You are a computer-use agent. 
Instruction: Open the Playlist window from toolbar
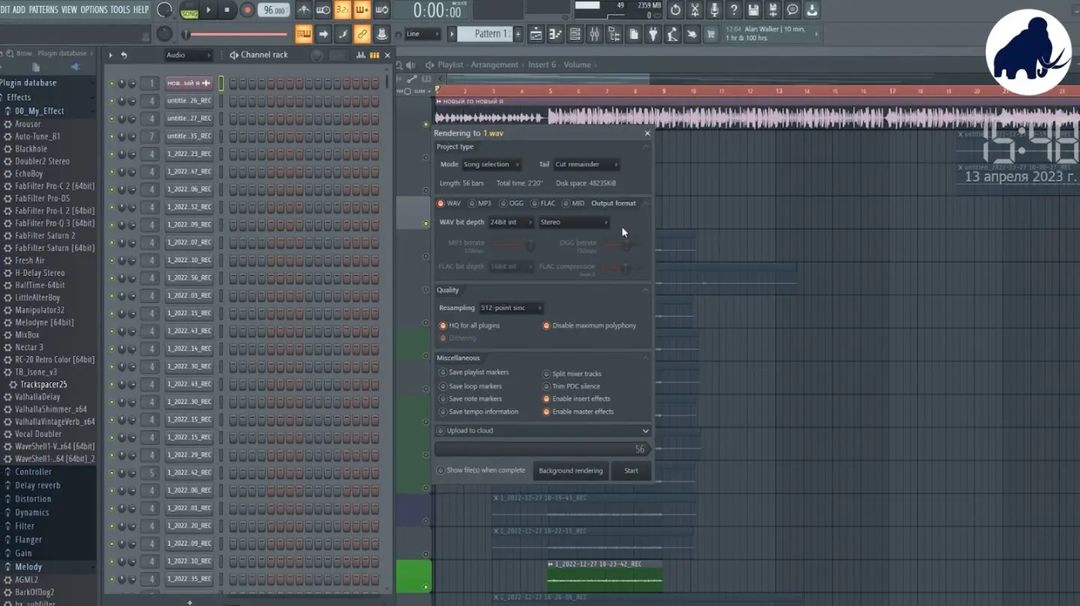(536, 34)
